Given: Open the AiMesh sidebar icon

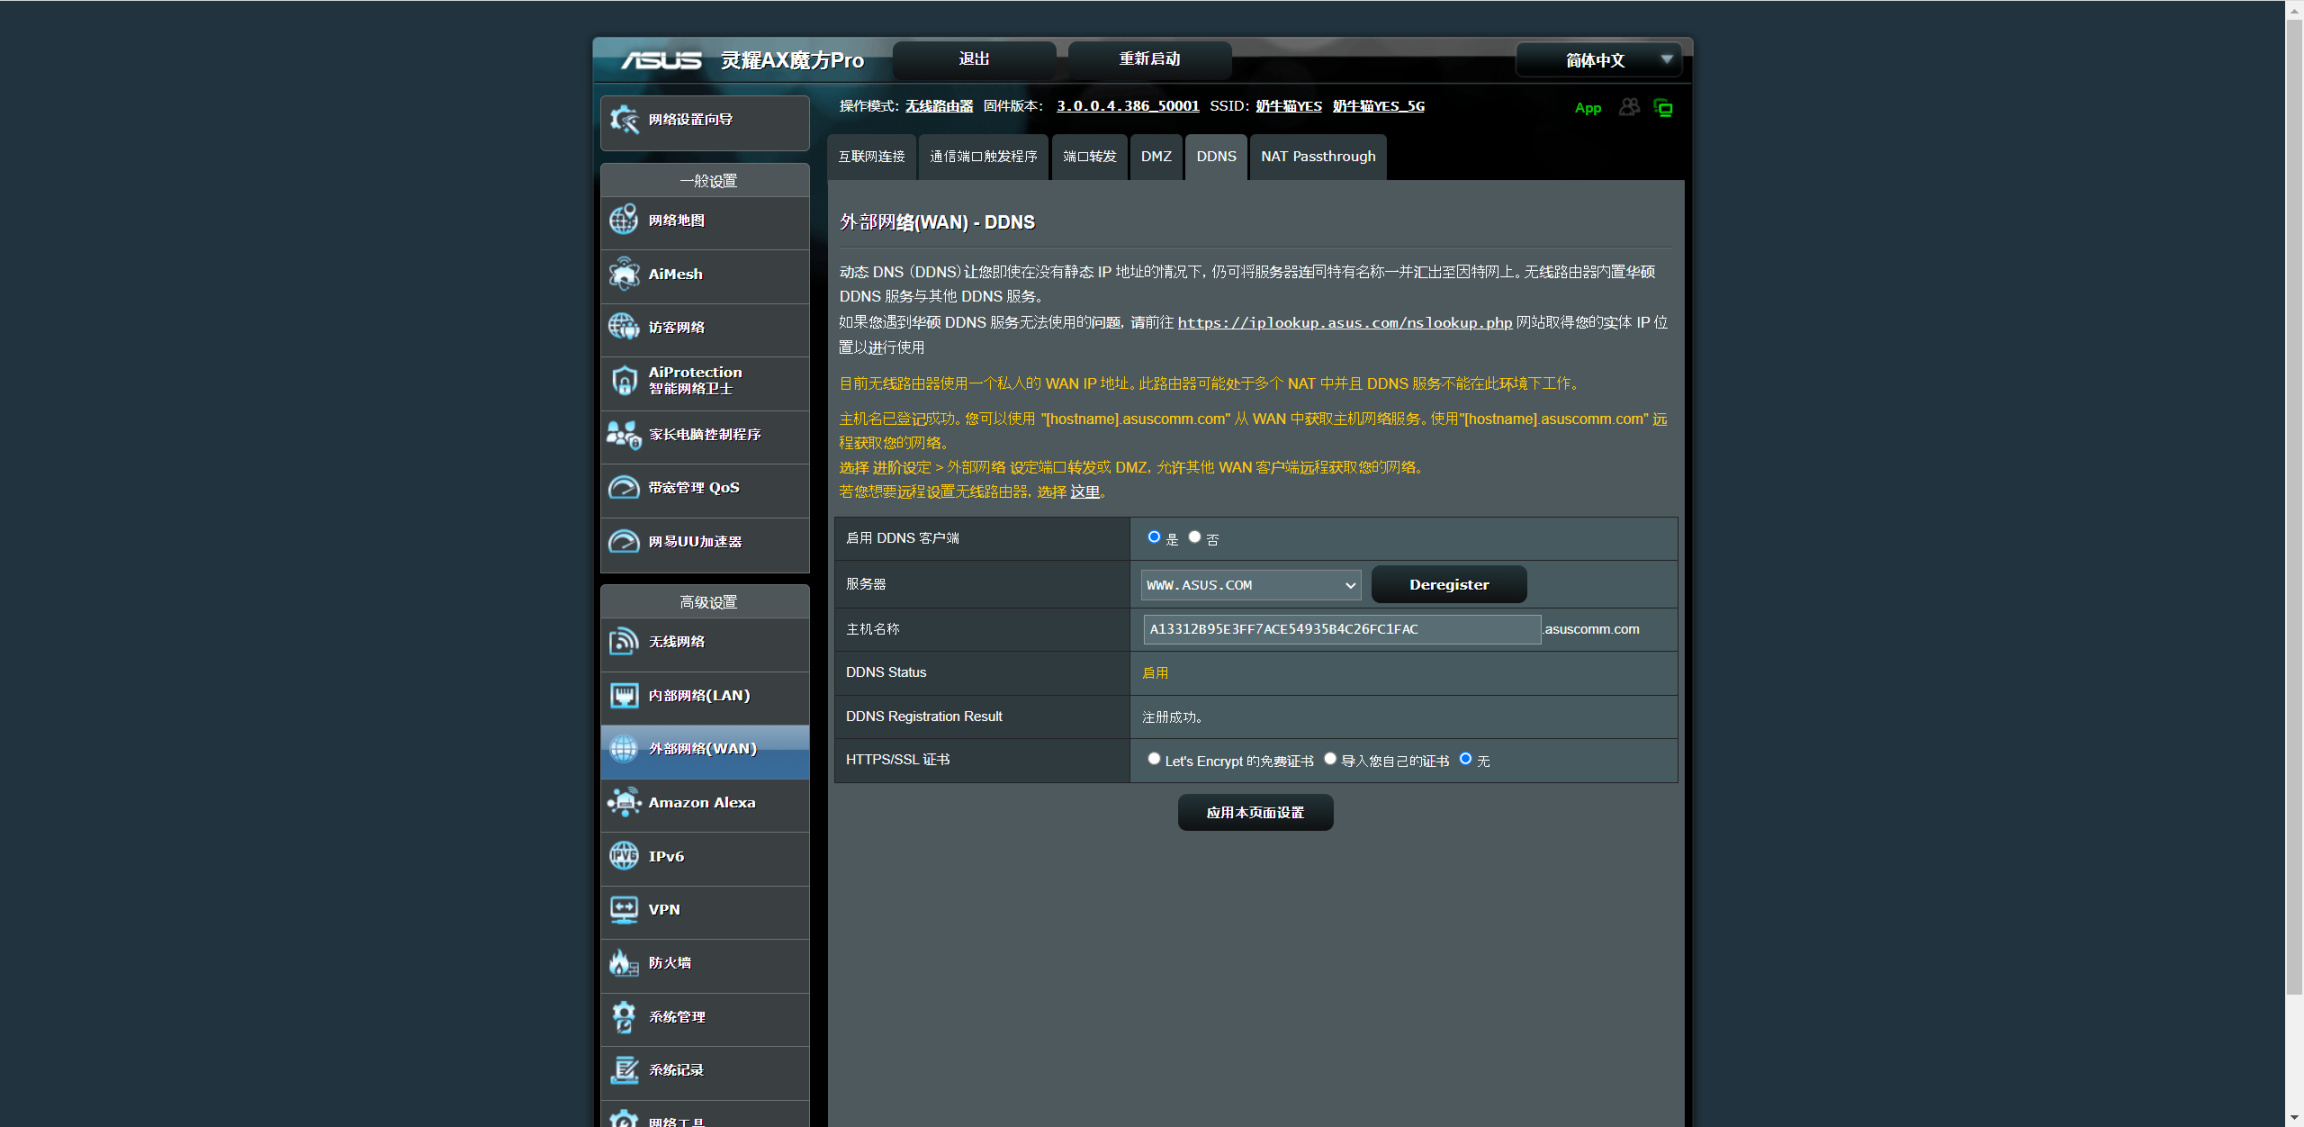Looking at the screenshot, I should click(x=624, y=273).
